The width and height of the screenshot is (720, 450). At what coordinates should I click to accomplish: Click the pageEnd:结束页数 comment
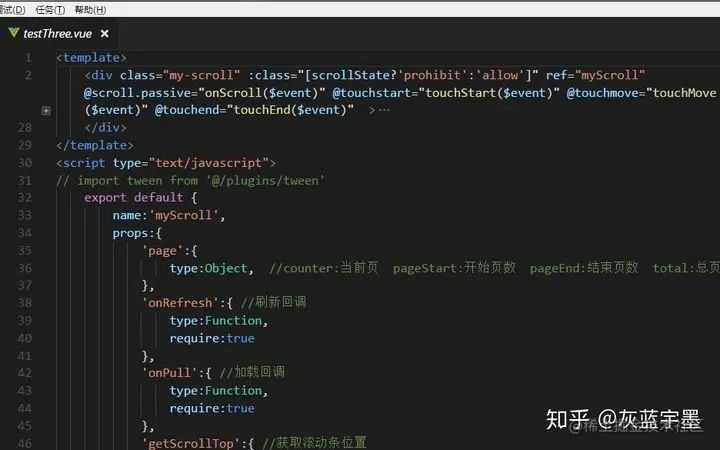584,268
